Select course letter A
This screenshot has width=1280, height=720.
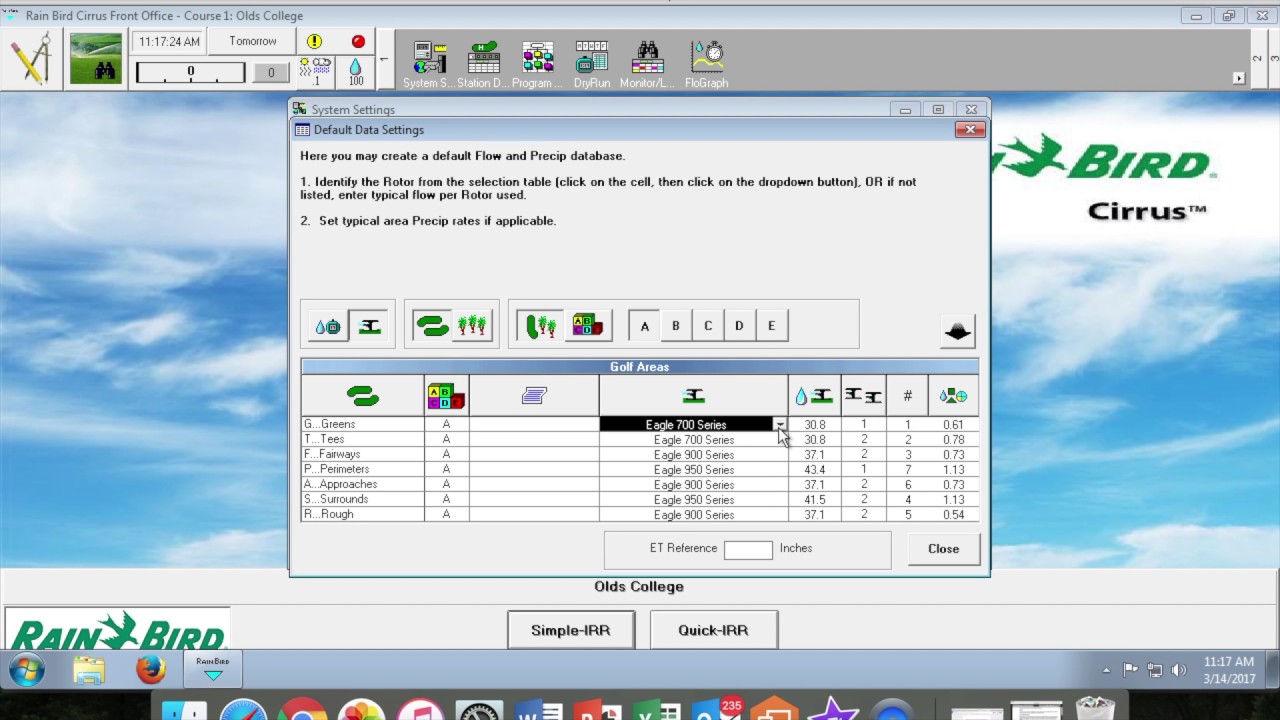tap(645, 326)
